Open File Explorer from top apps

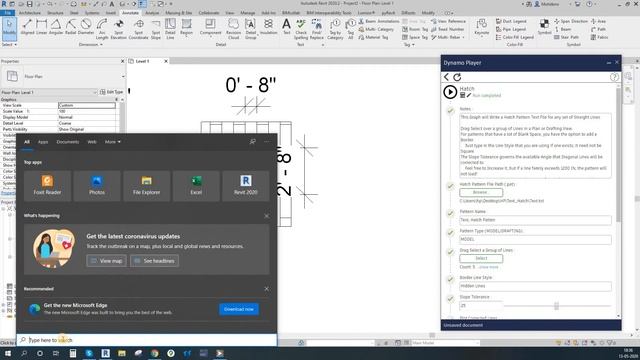tap(147, 186)
